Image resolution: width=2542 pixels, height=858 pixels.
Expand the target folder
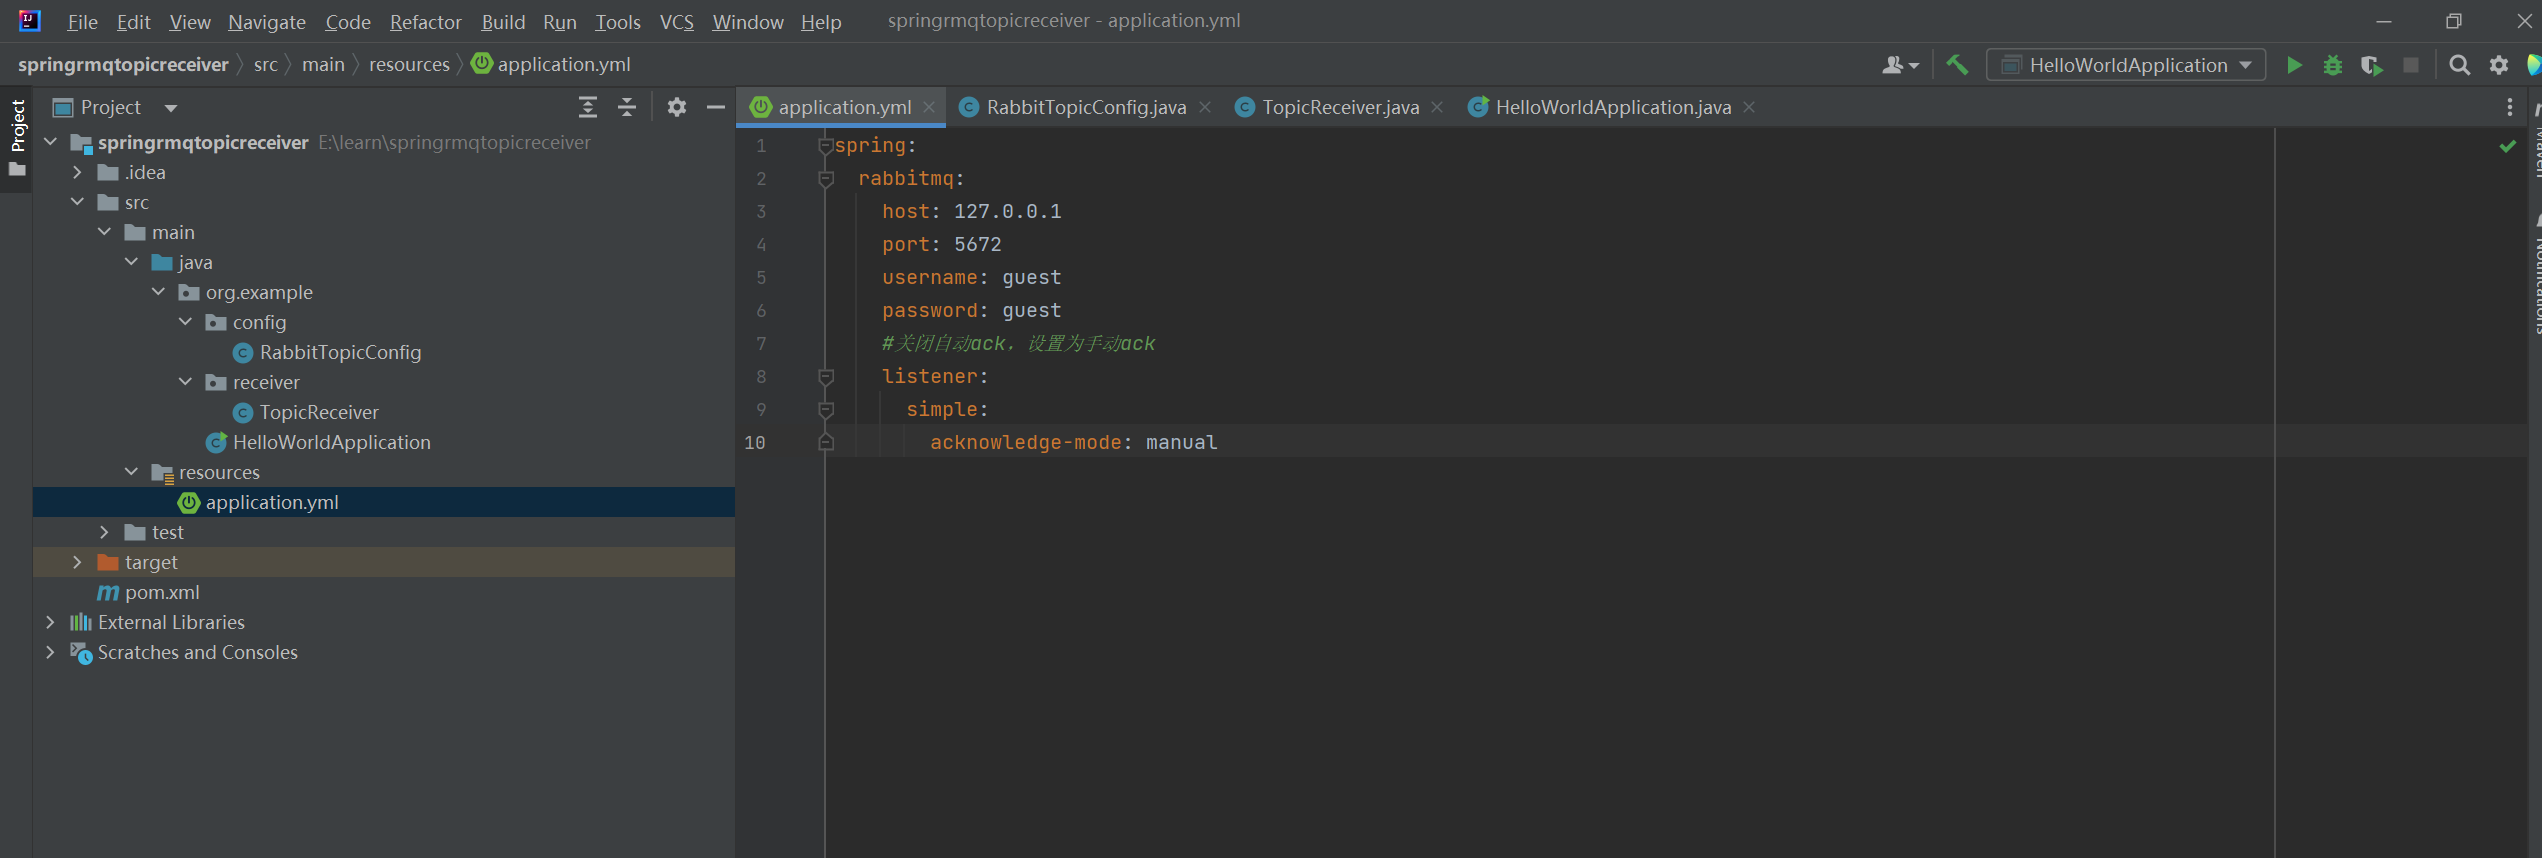point(77,562)
